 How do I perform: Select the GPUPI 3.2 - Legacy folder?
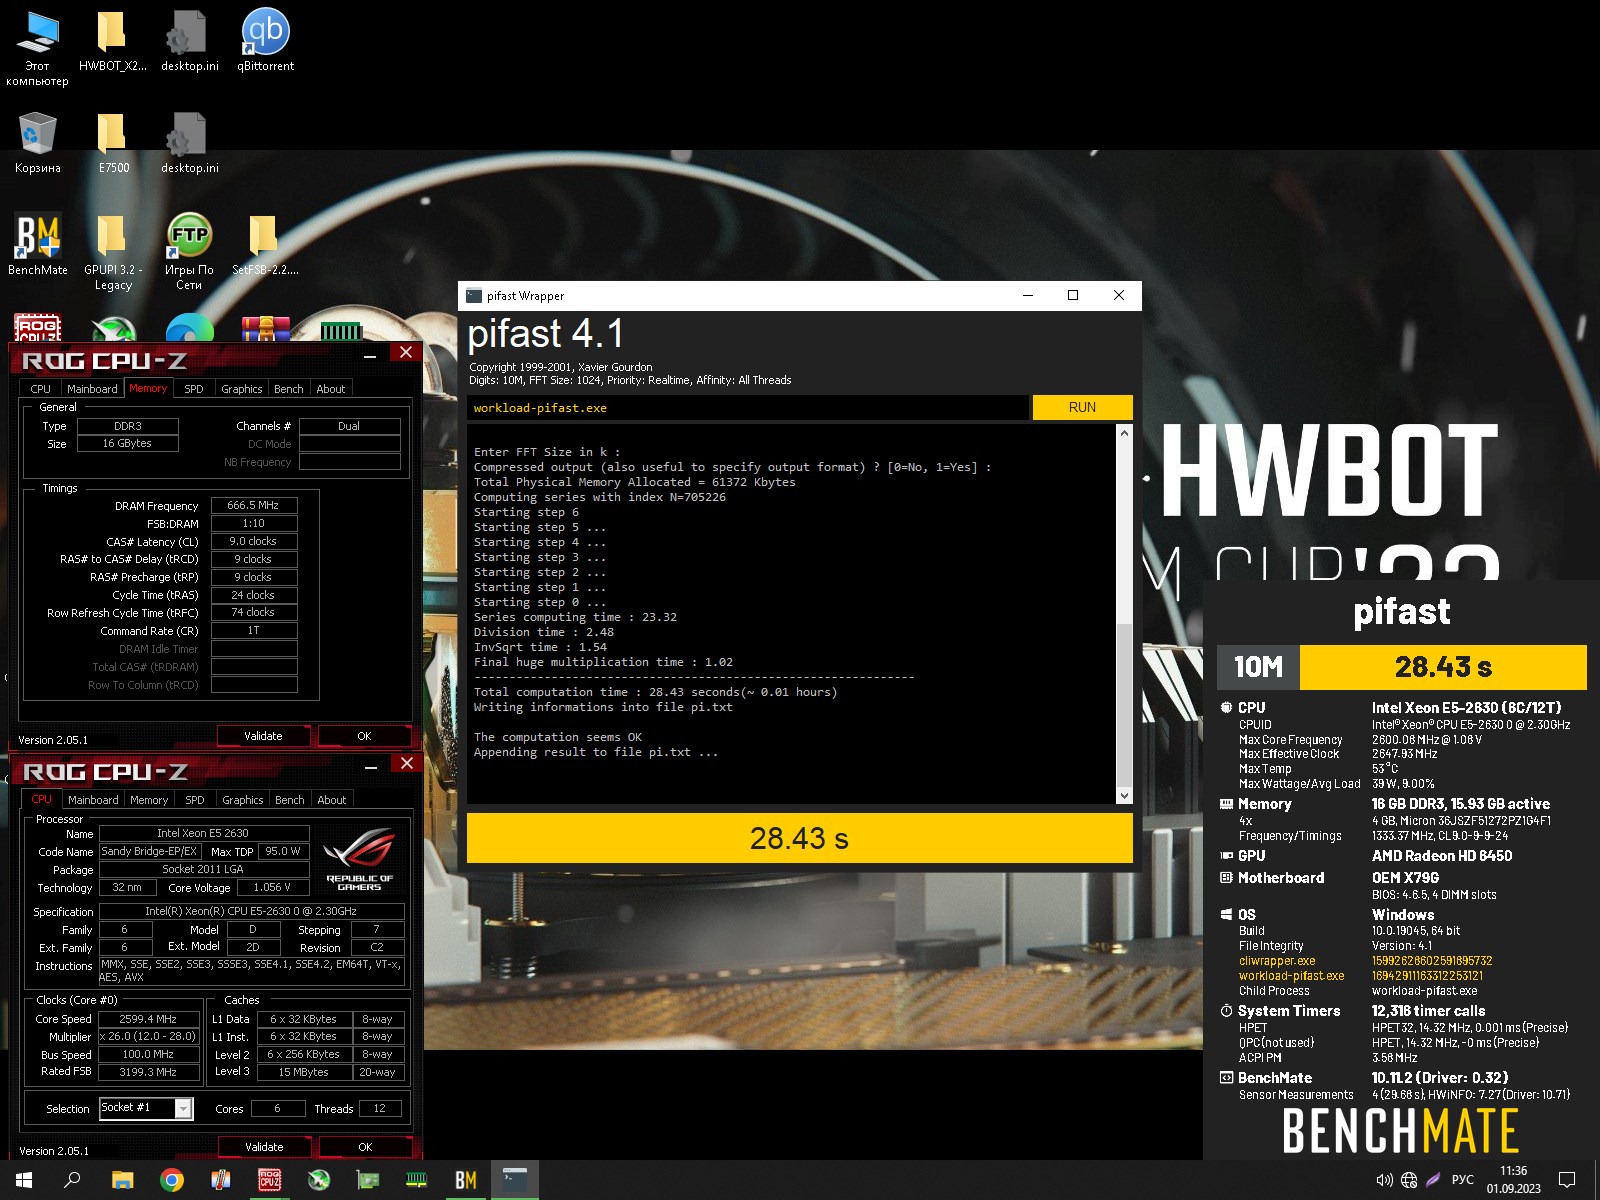coord(113,251)
